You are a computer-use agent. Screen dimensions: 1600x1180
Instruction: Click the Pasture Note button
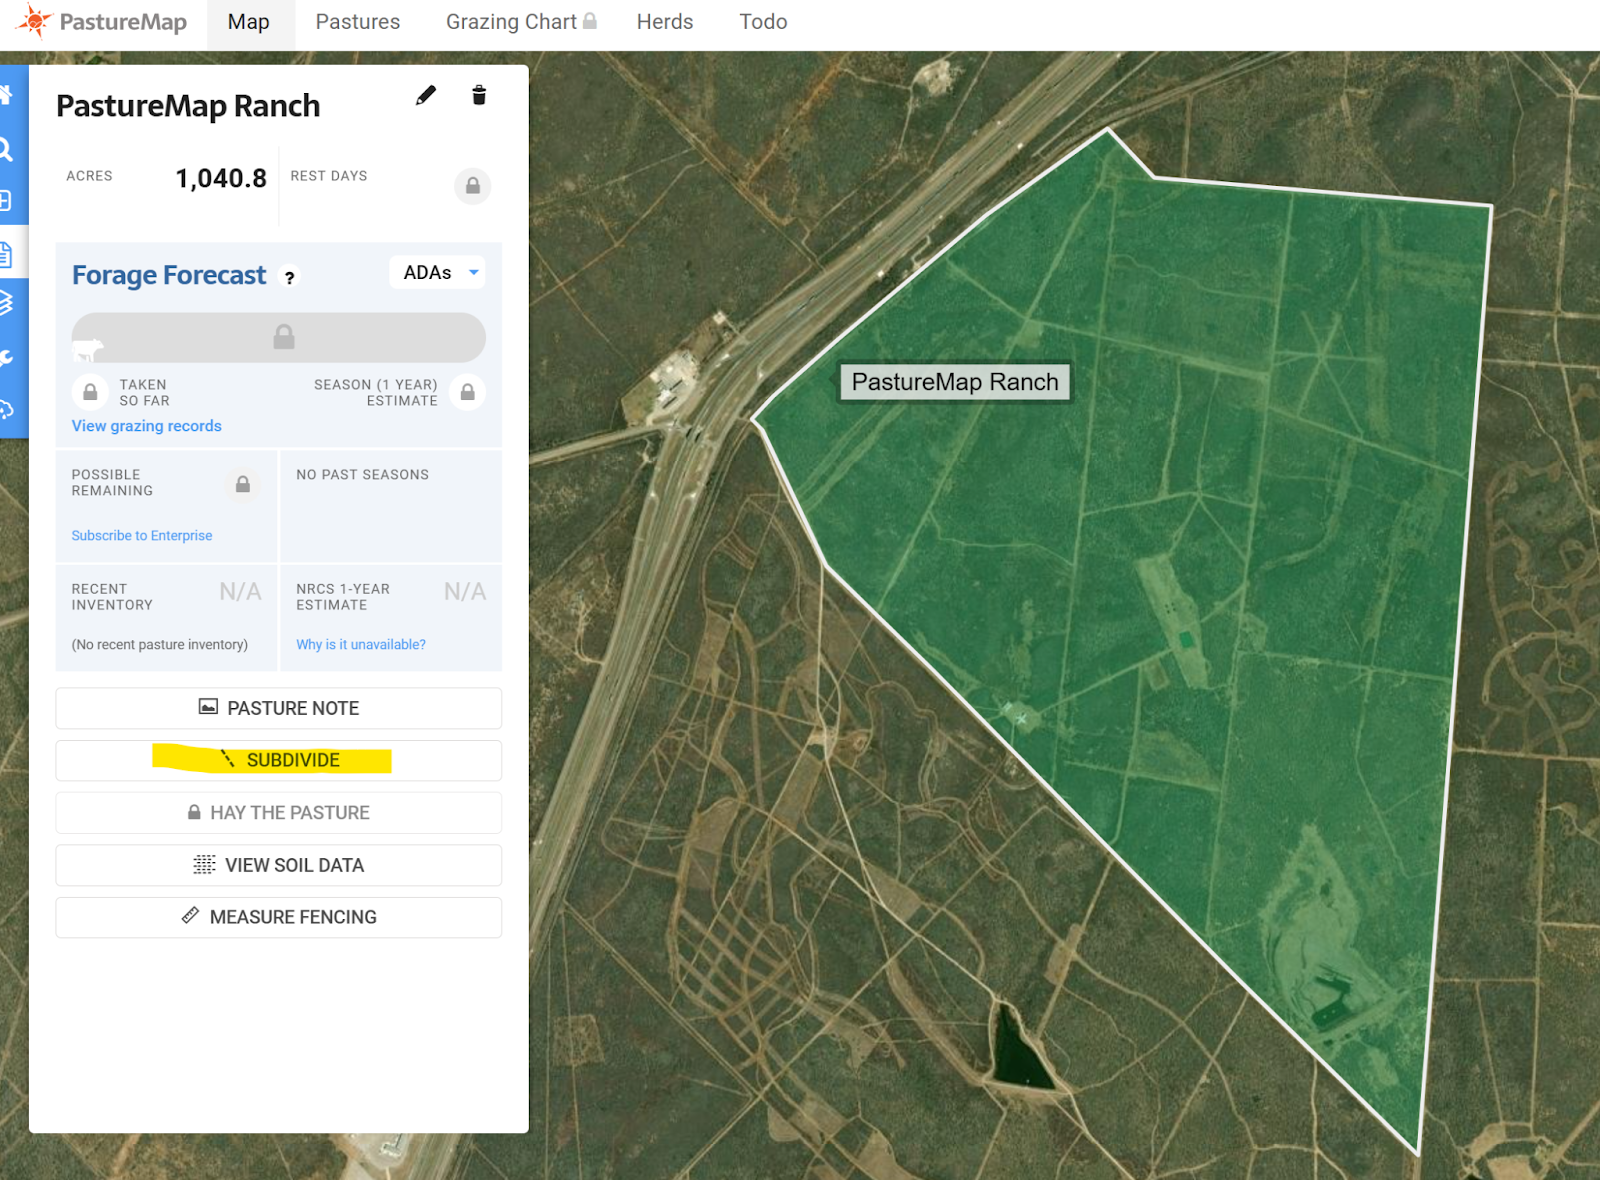(x=279, y=708)
